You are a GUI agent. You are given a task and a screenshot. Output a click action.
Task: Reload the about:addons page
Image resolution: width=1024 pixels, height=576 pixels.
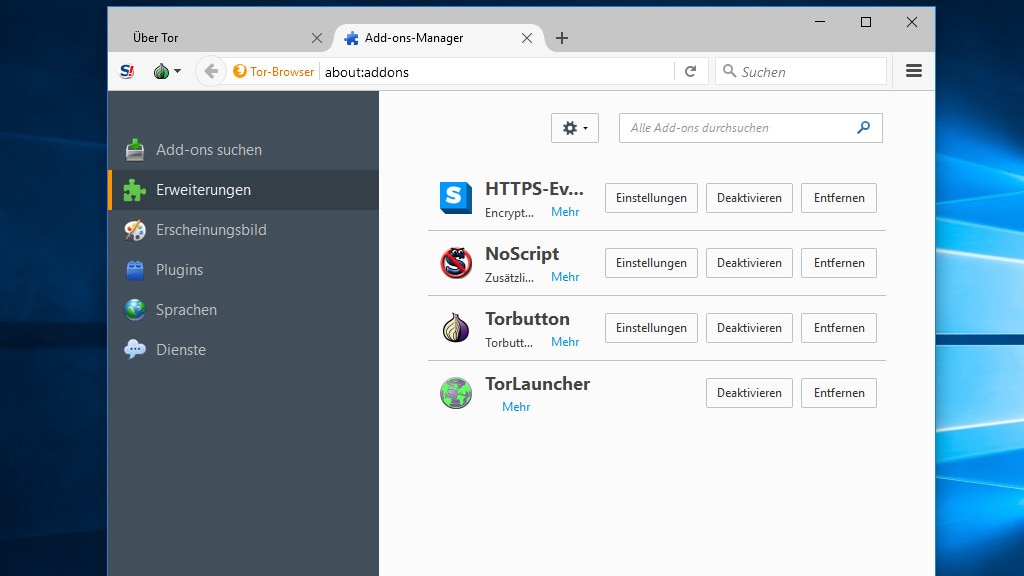click(690, 71)
